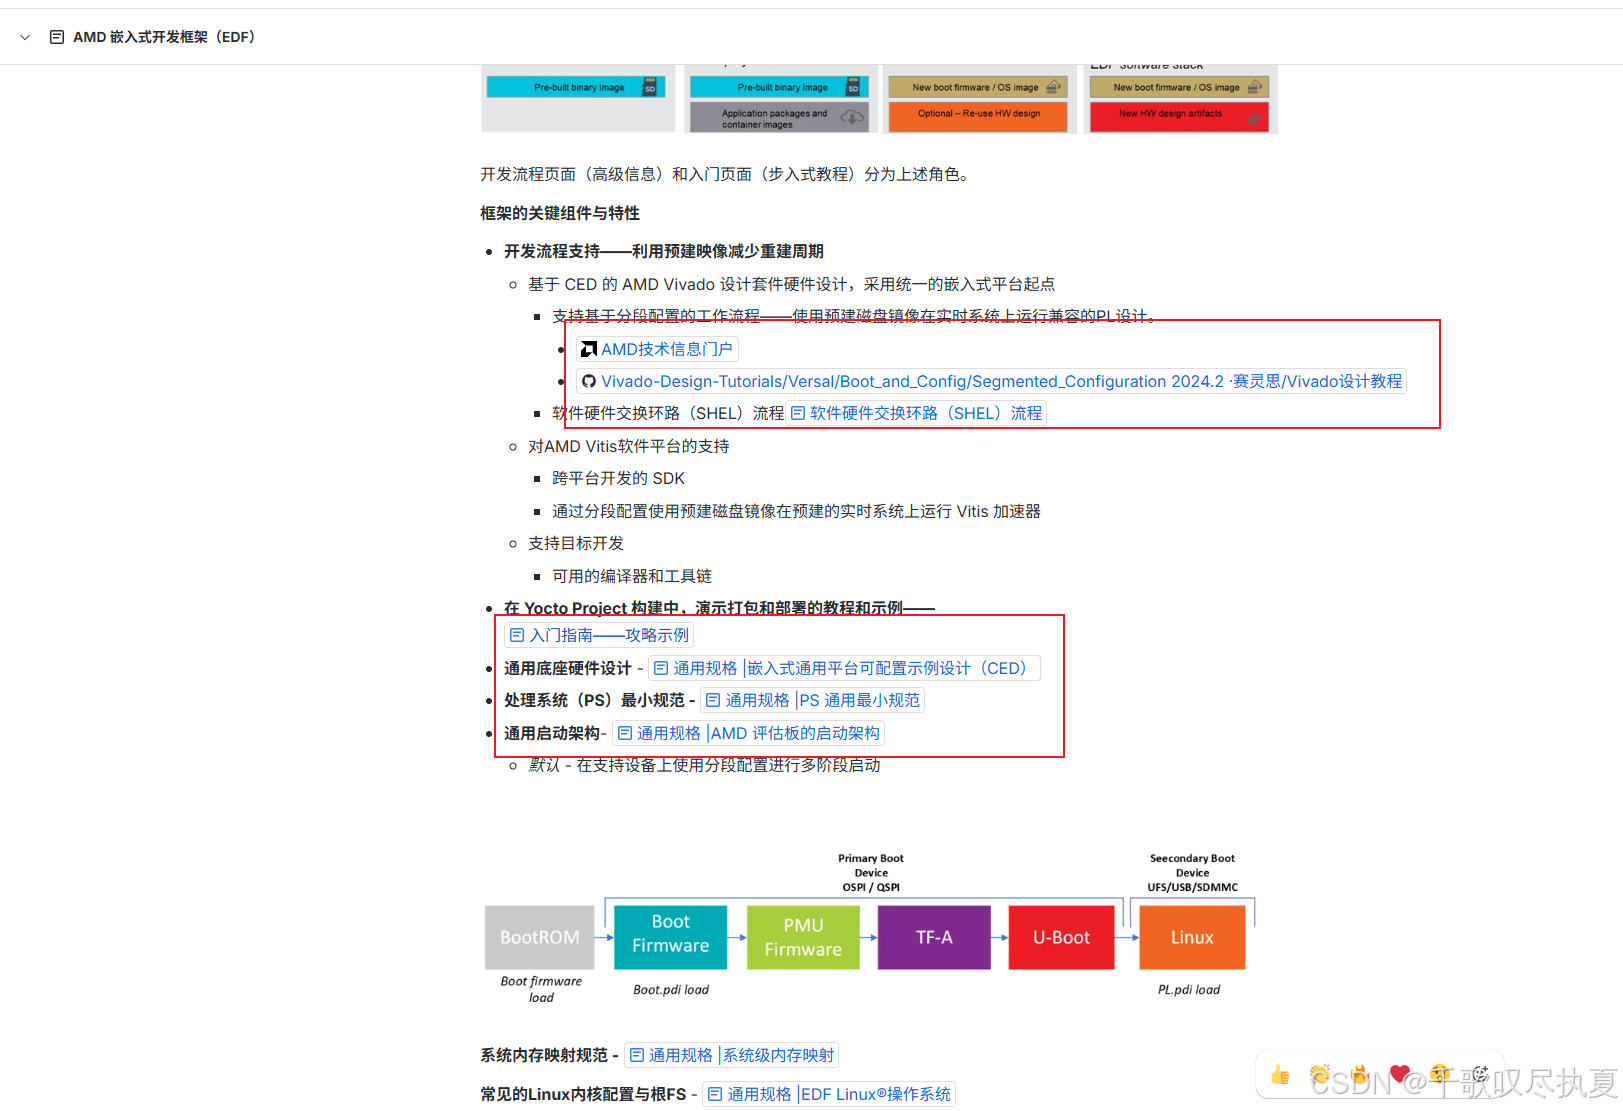React with the fire emoji
Image resolution: width=1623 pixels, height=1111 pixels.
coord(1360,1076)
